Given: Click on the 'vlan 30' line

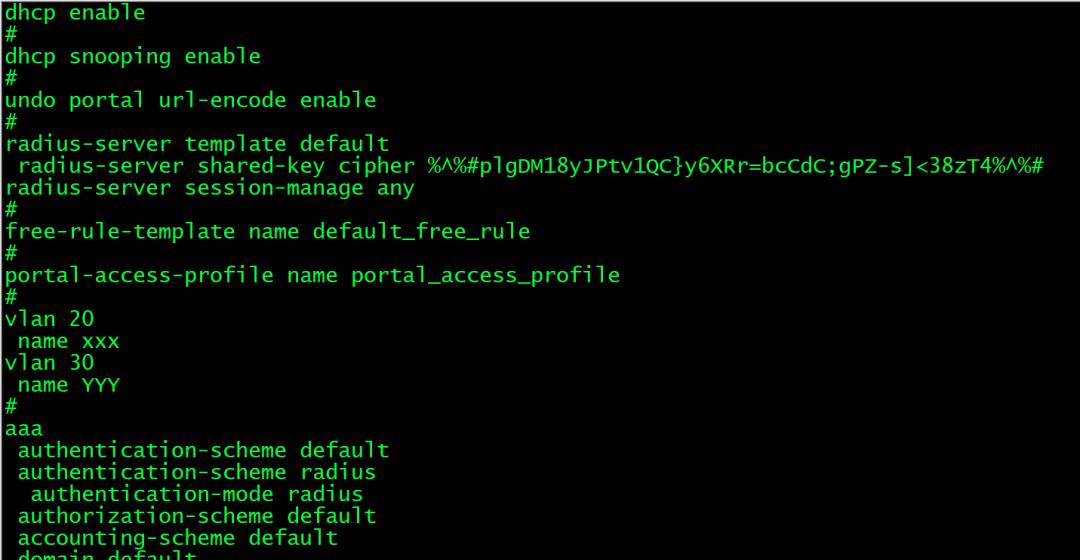Looking at the screenshot, I should coord(50,363).
